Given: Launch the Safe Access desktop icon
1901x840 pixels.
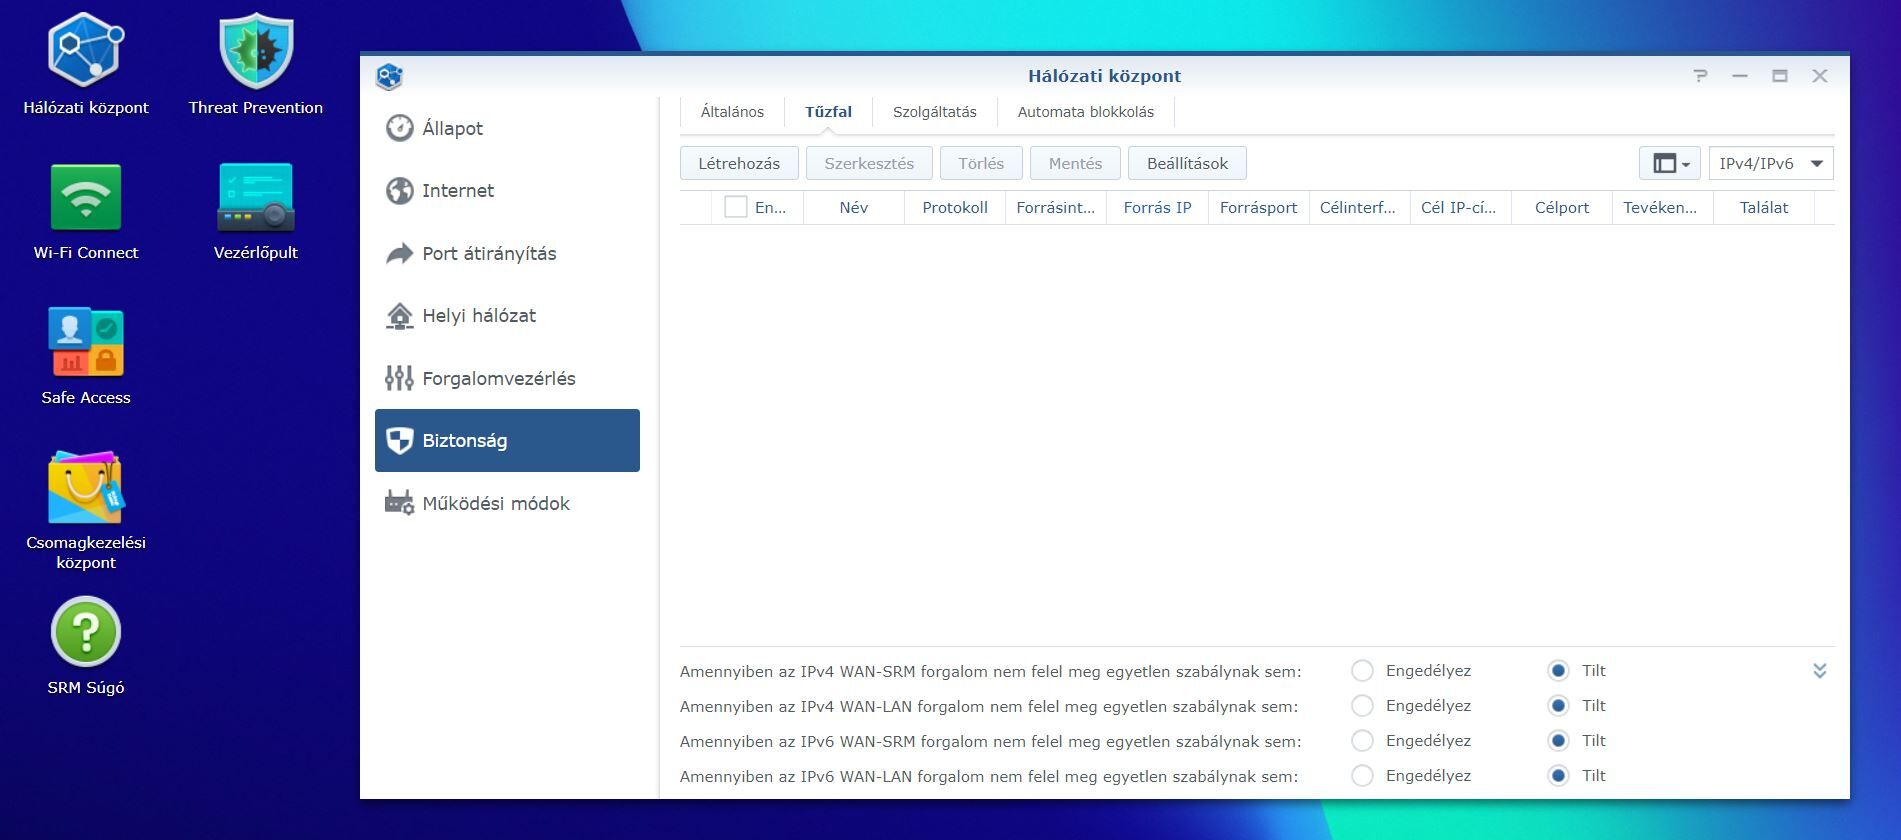Looking at the screenshot, I should pyautogui.click(x=86, y=357).
